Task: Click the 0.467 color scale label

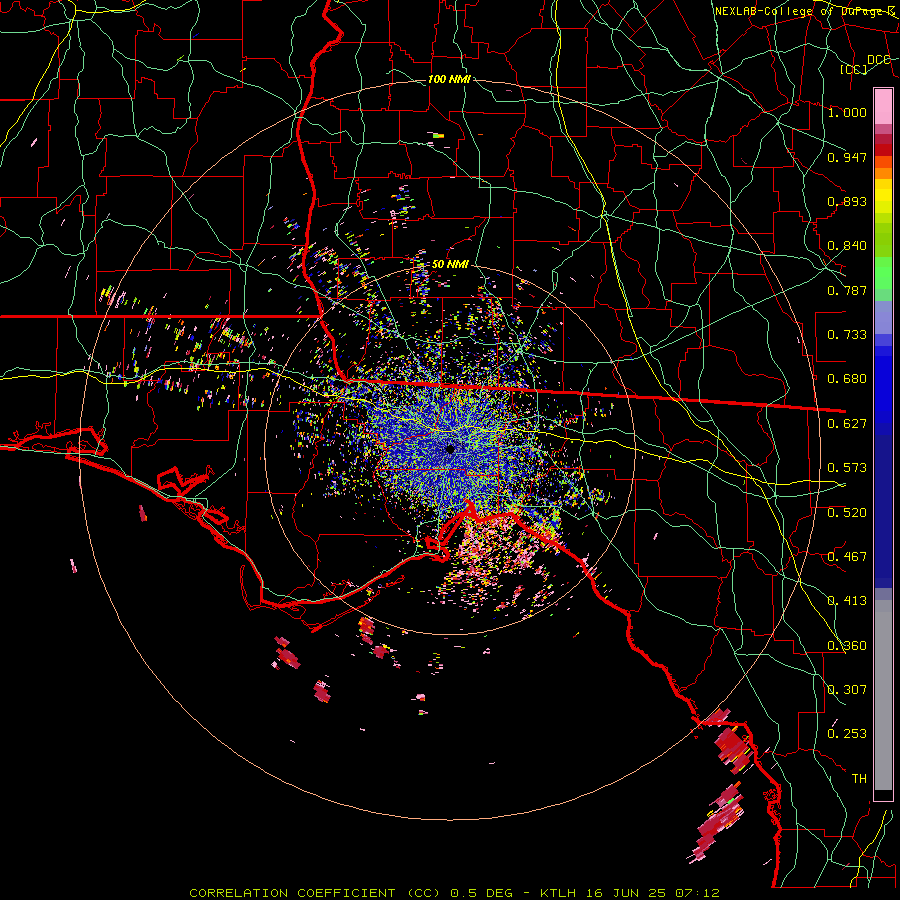Action: (847, 557)
